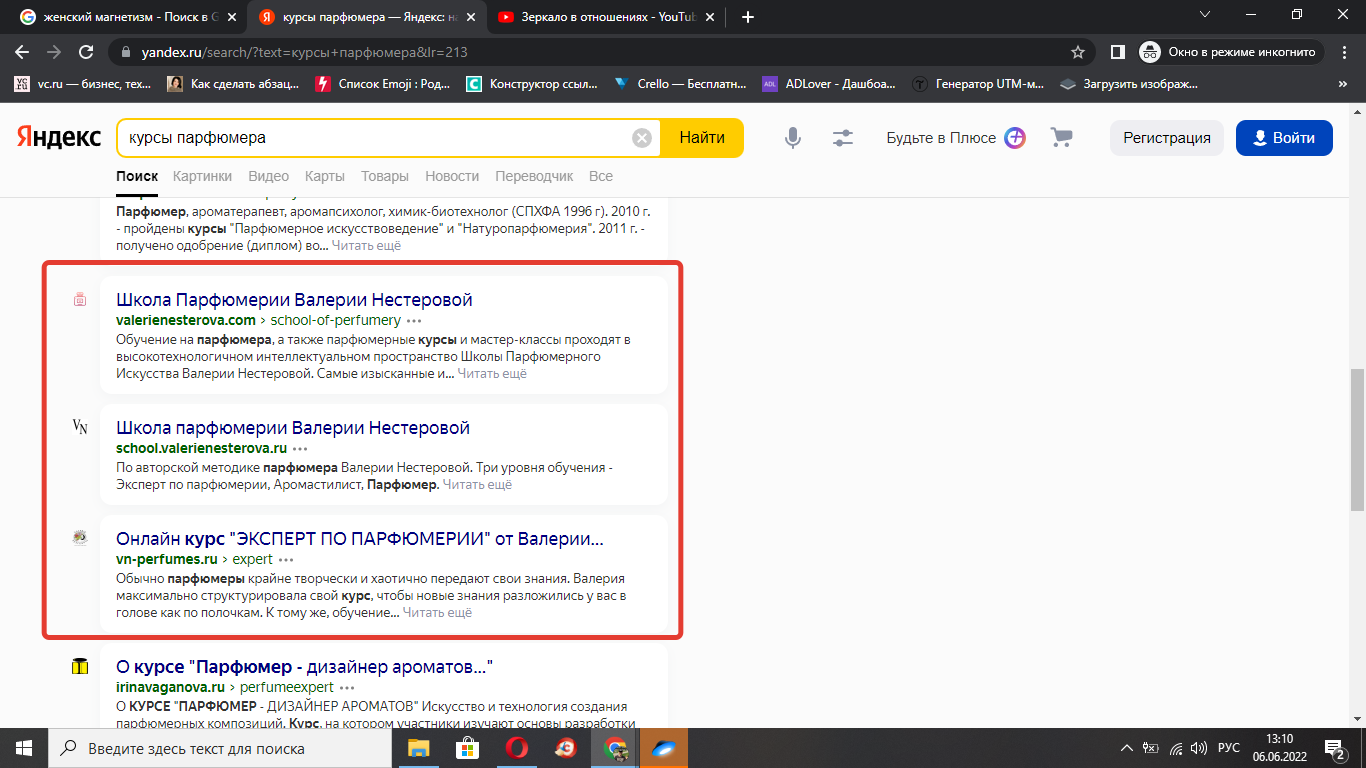Expand 'Читать ещё' in vn-perfumes.ru snippet
This screenshot has width=1366, height=768.
tap(437, 613)
